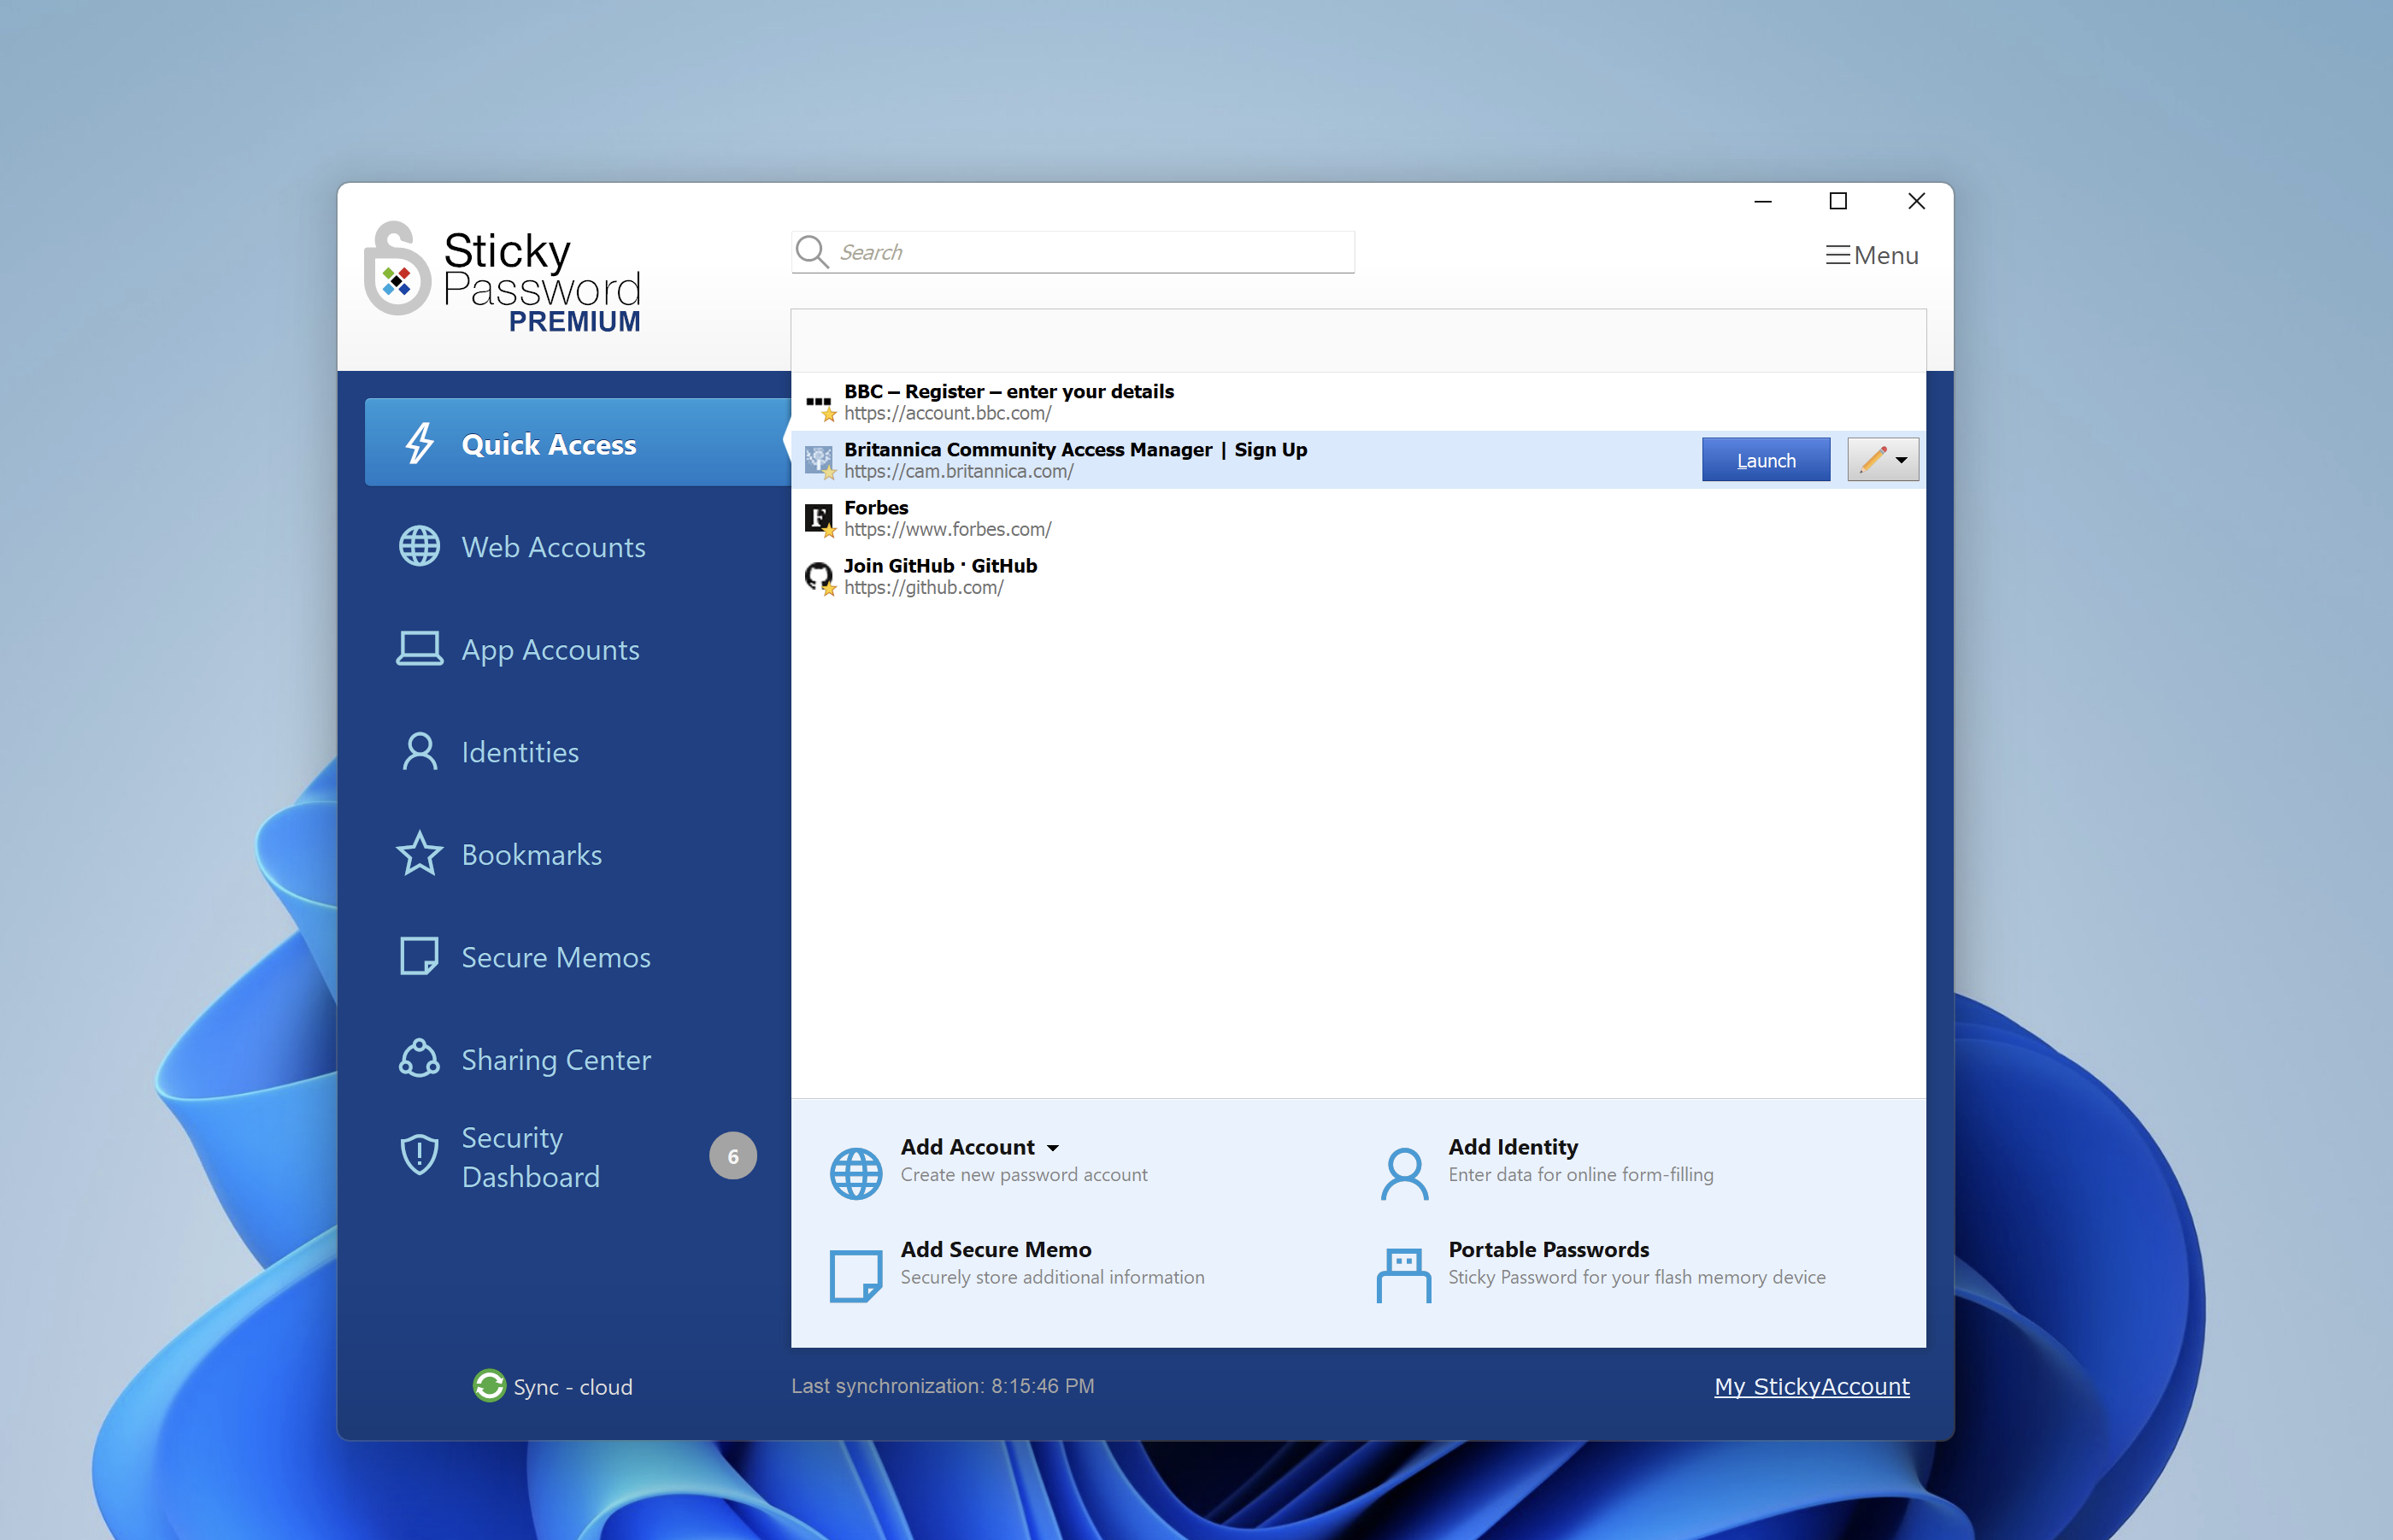Expand the Add Account dropdown
This screenshot has width=2393, height=1540.
coord(1053,1147)
